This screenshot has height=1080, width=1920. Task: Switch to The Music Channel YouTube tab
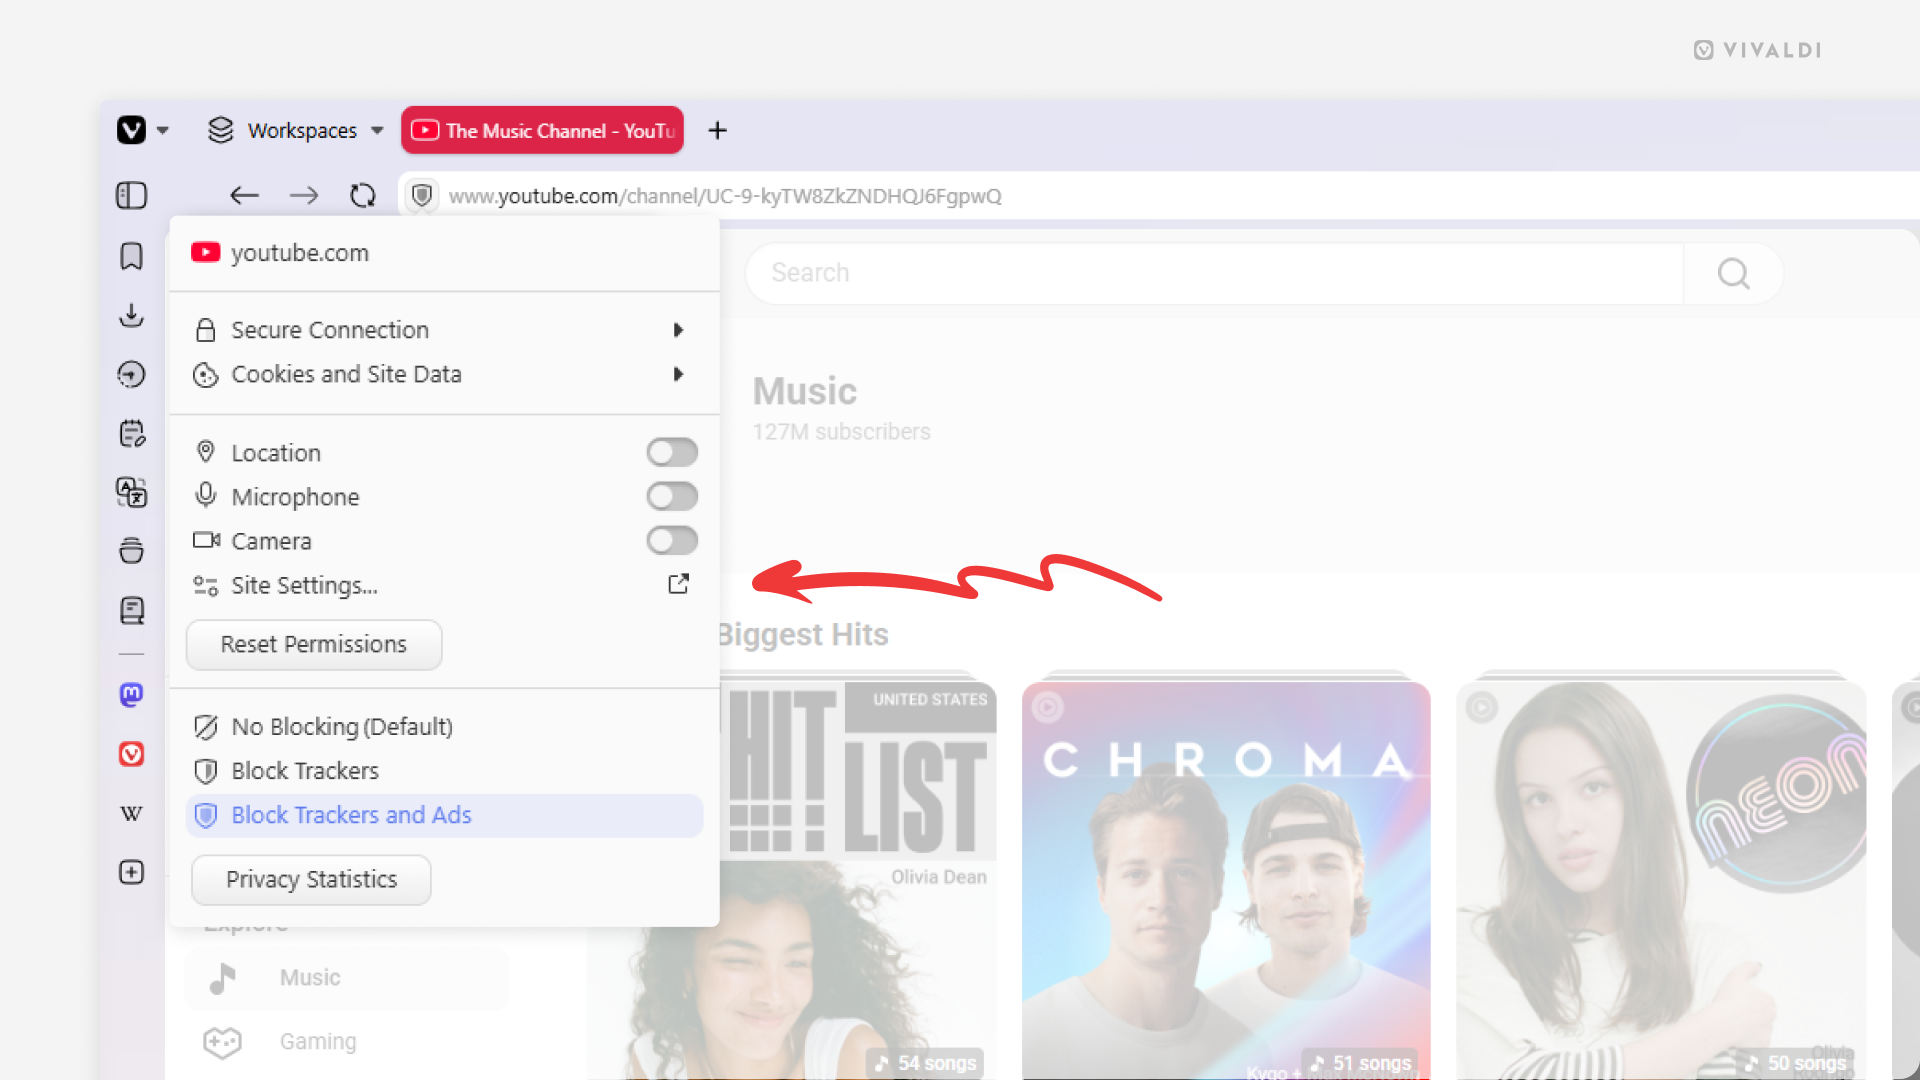542,131
